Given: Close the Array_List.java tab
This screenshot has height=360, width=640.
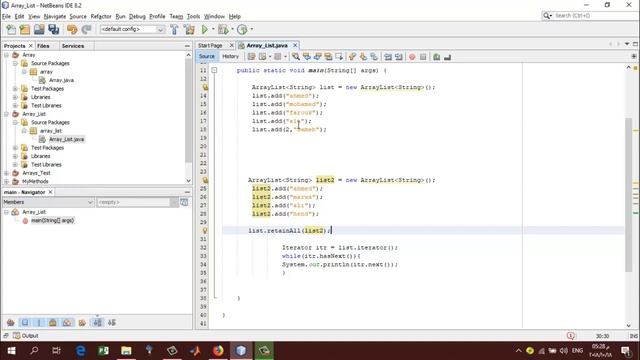Looking at the screenshot, I should pyautogui.click(x=295, y=45).
